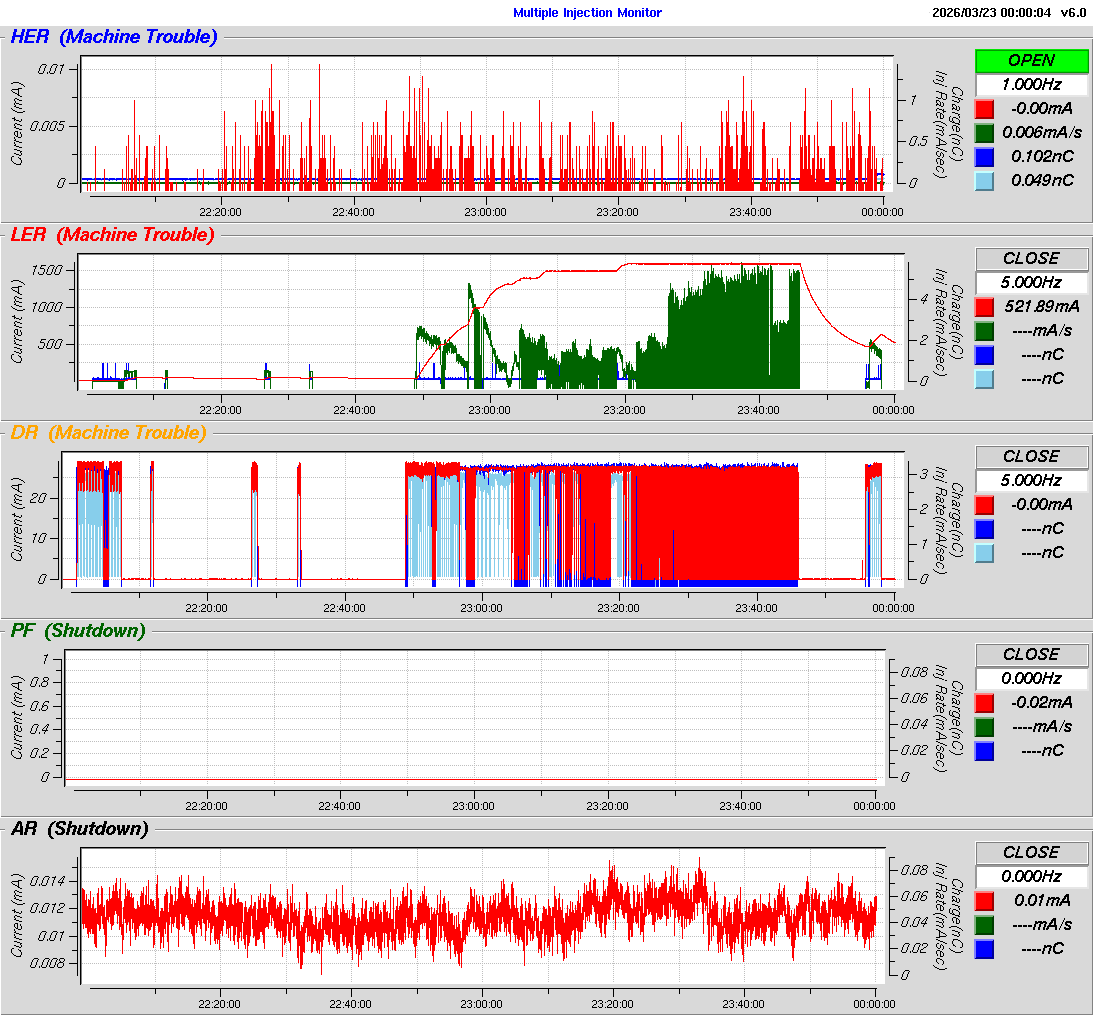The image size is (1093, 1015).
Task: Click the LER 5.000Hz frequency field
Action: (x=1031, y=283)
